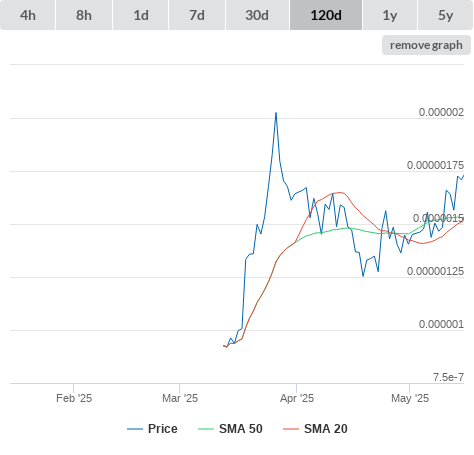Click the Mar '25 axis tick label
The width and height of the screenshot is (474, 455).
coord(180,398)
